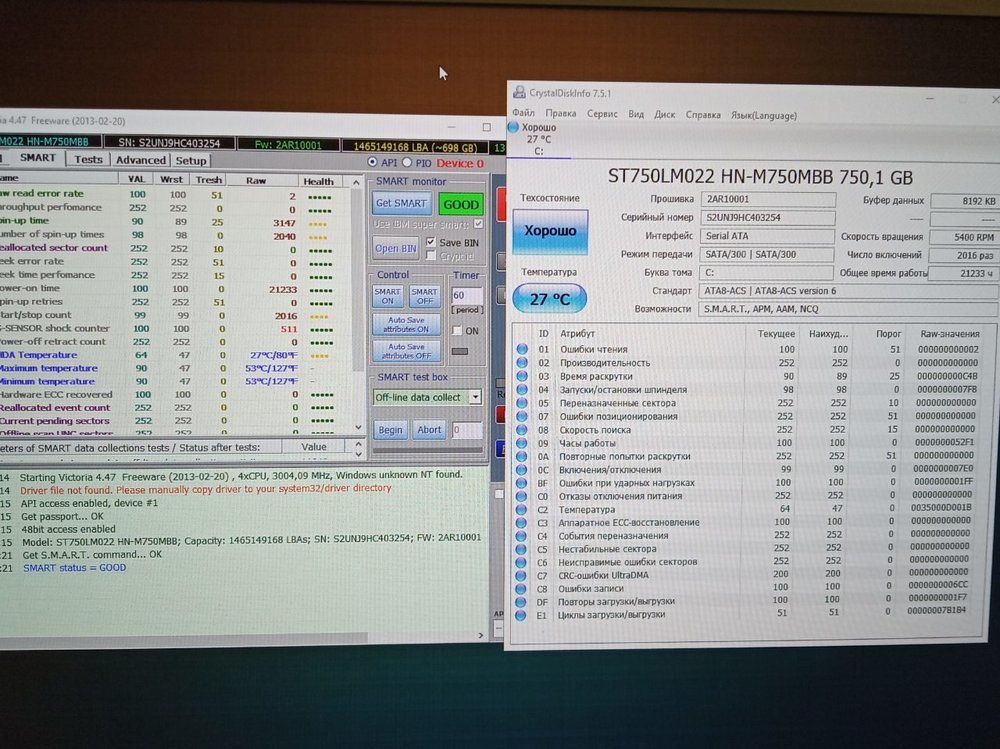Open the "Диск" menu

click(665, 115)
